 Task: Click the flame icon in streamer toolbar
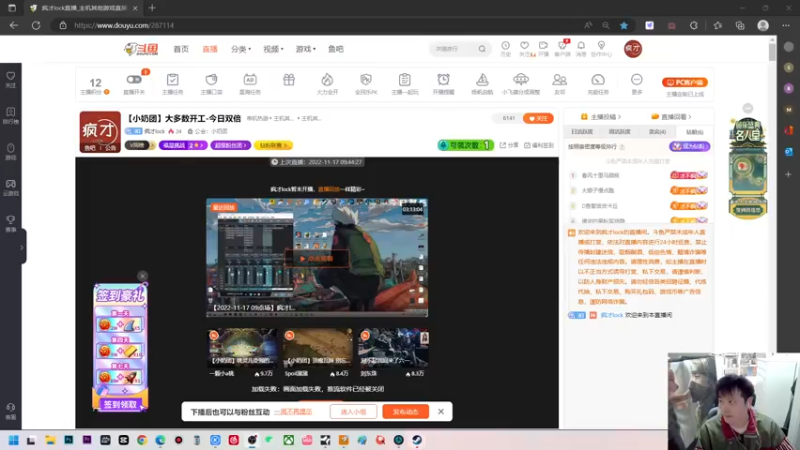(327, 80)
